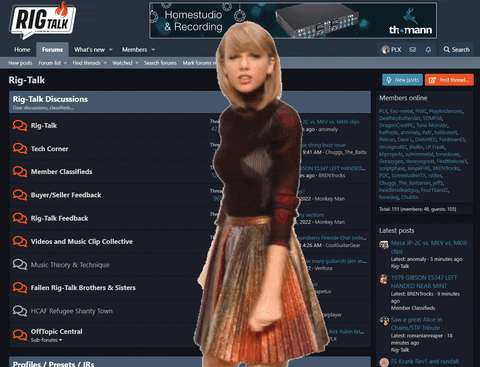
Task: Open the Watched sub-navigation item
Action: [x=122, y=63]
